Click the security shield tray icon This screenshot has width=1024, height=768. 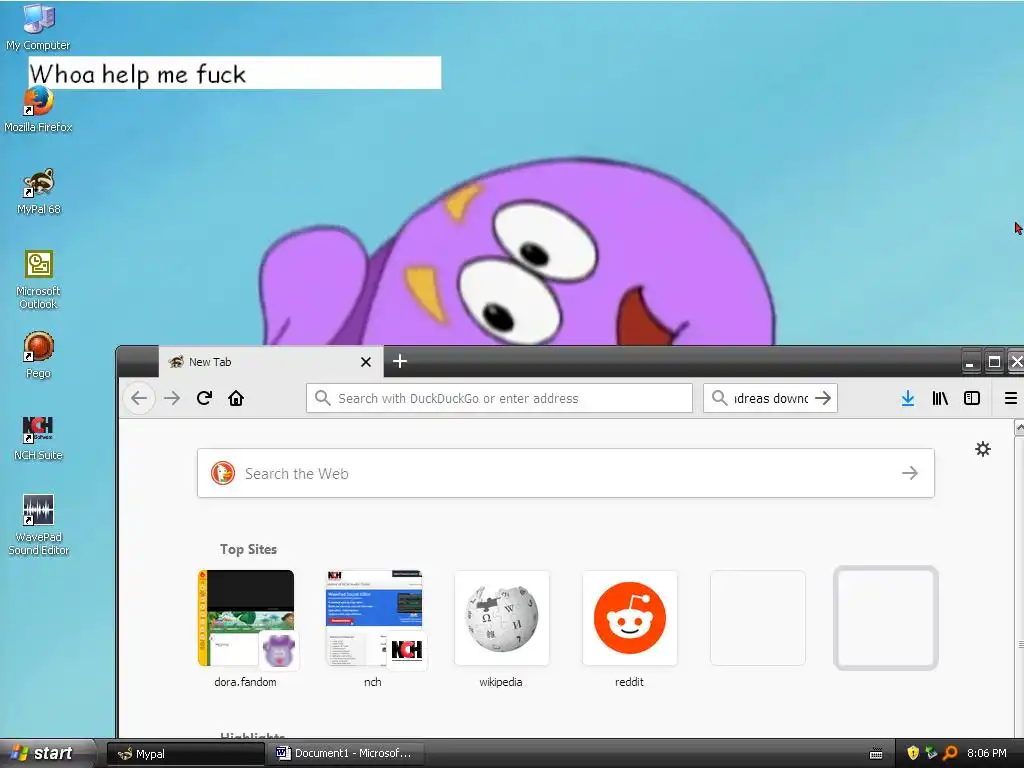tap(913, 753)
